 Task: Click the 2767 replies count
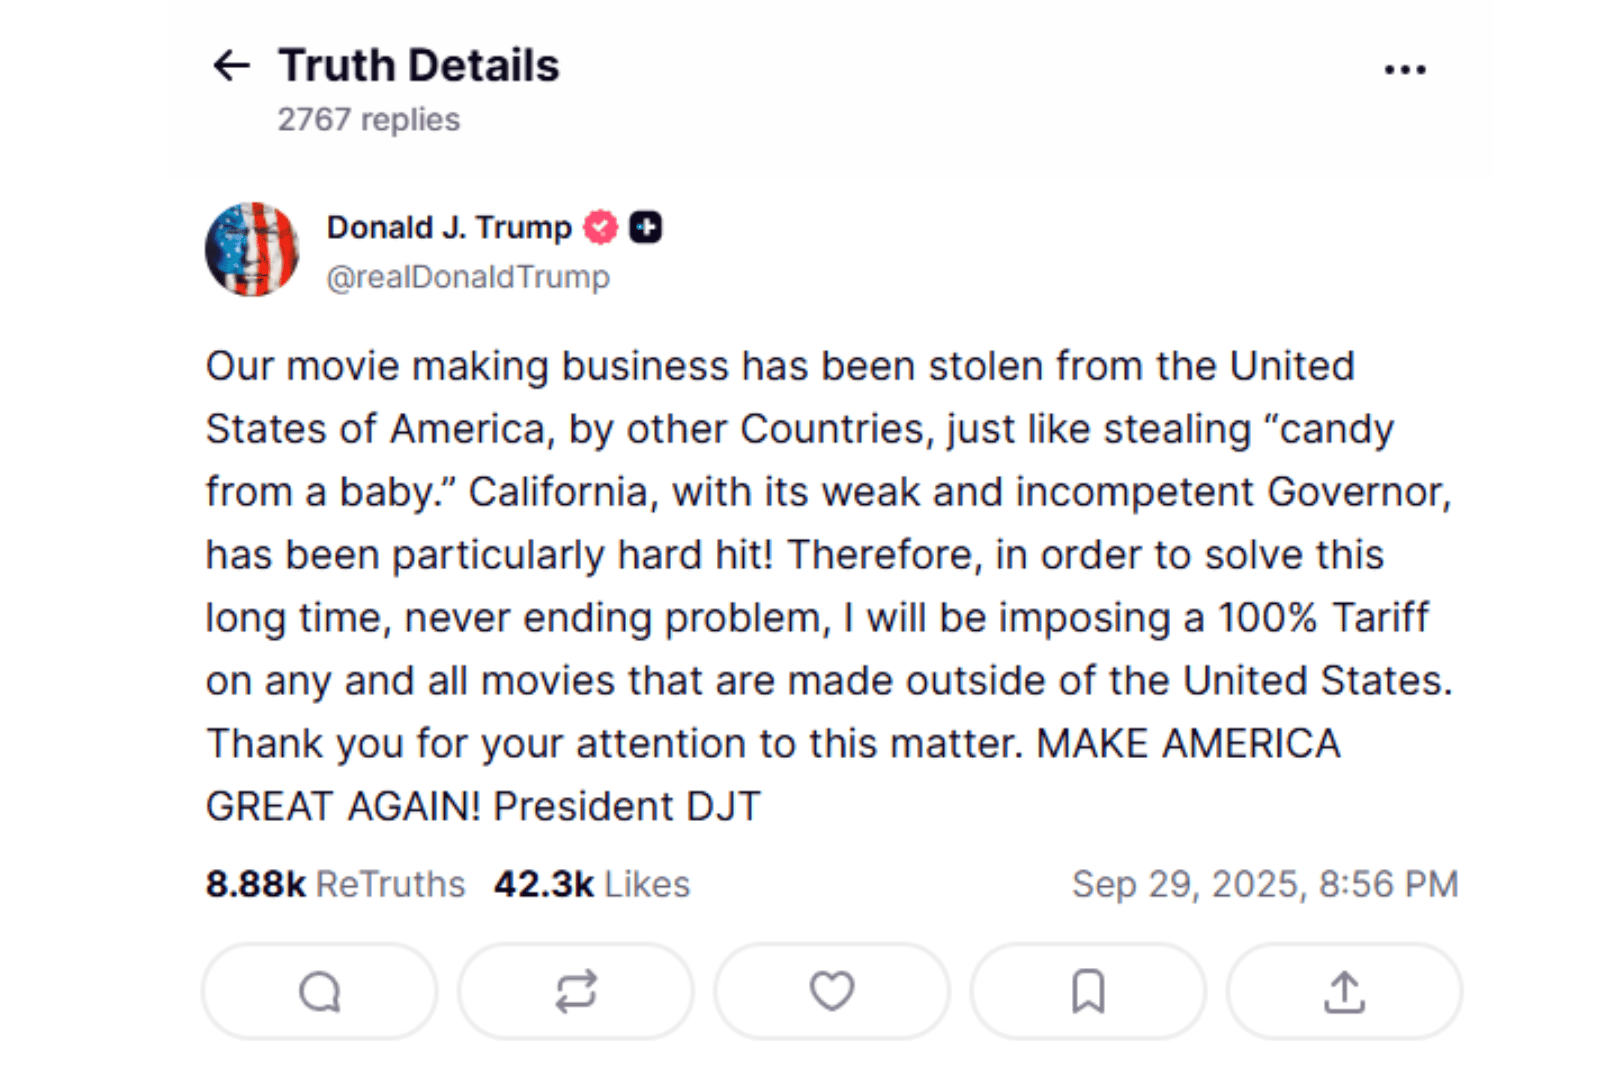(x=369, y=120)
